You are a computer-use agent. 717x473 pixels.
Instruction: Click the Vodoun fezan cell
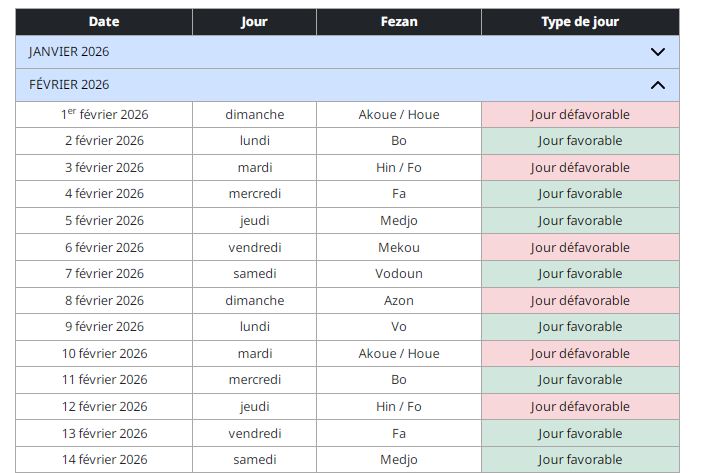tap(399, 274)
